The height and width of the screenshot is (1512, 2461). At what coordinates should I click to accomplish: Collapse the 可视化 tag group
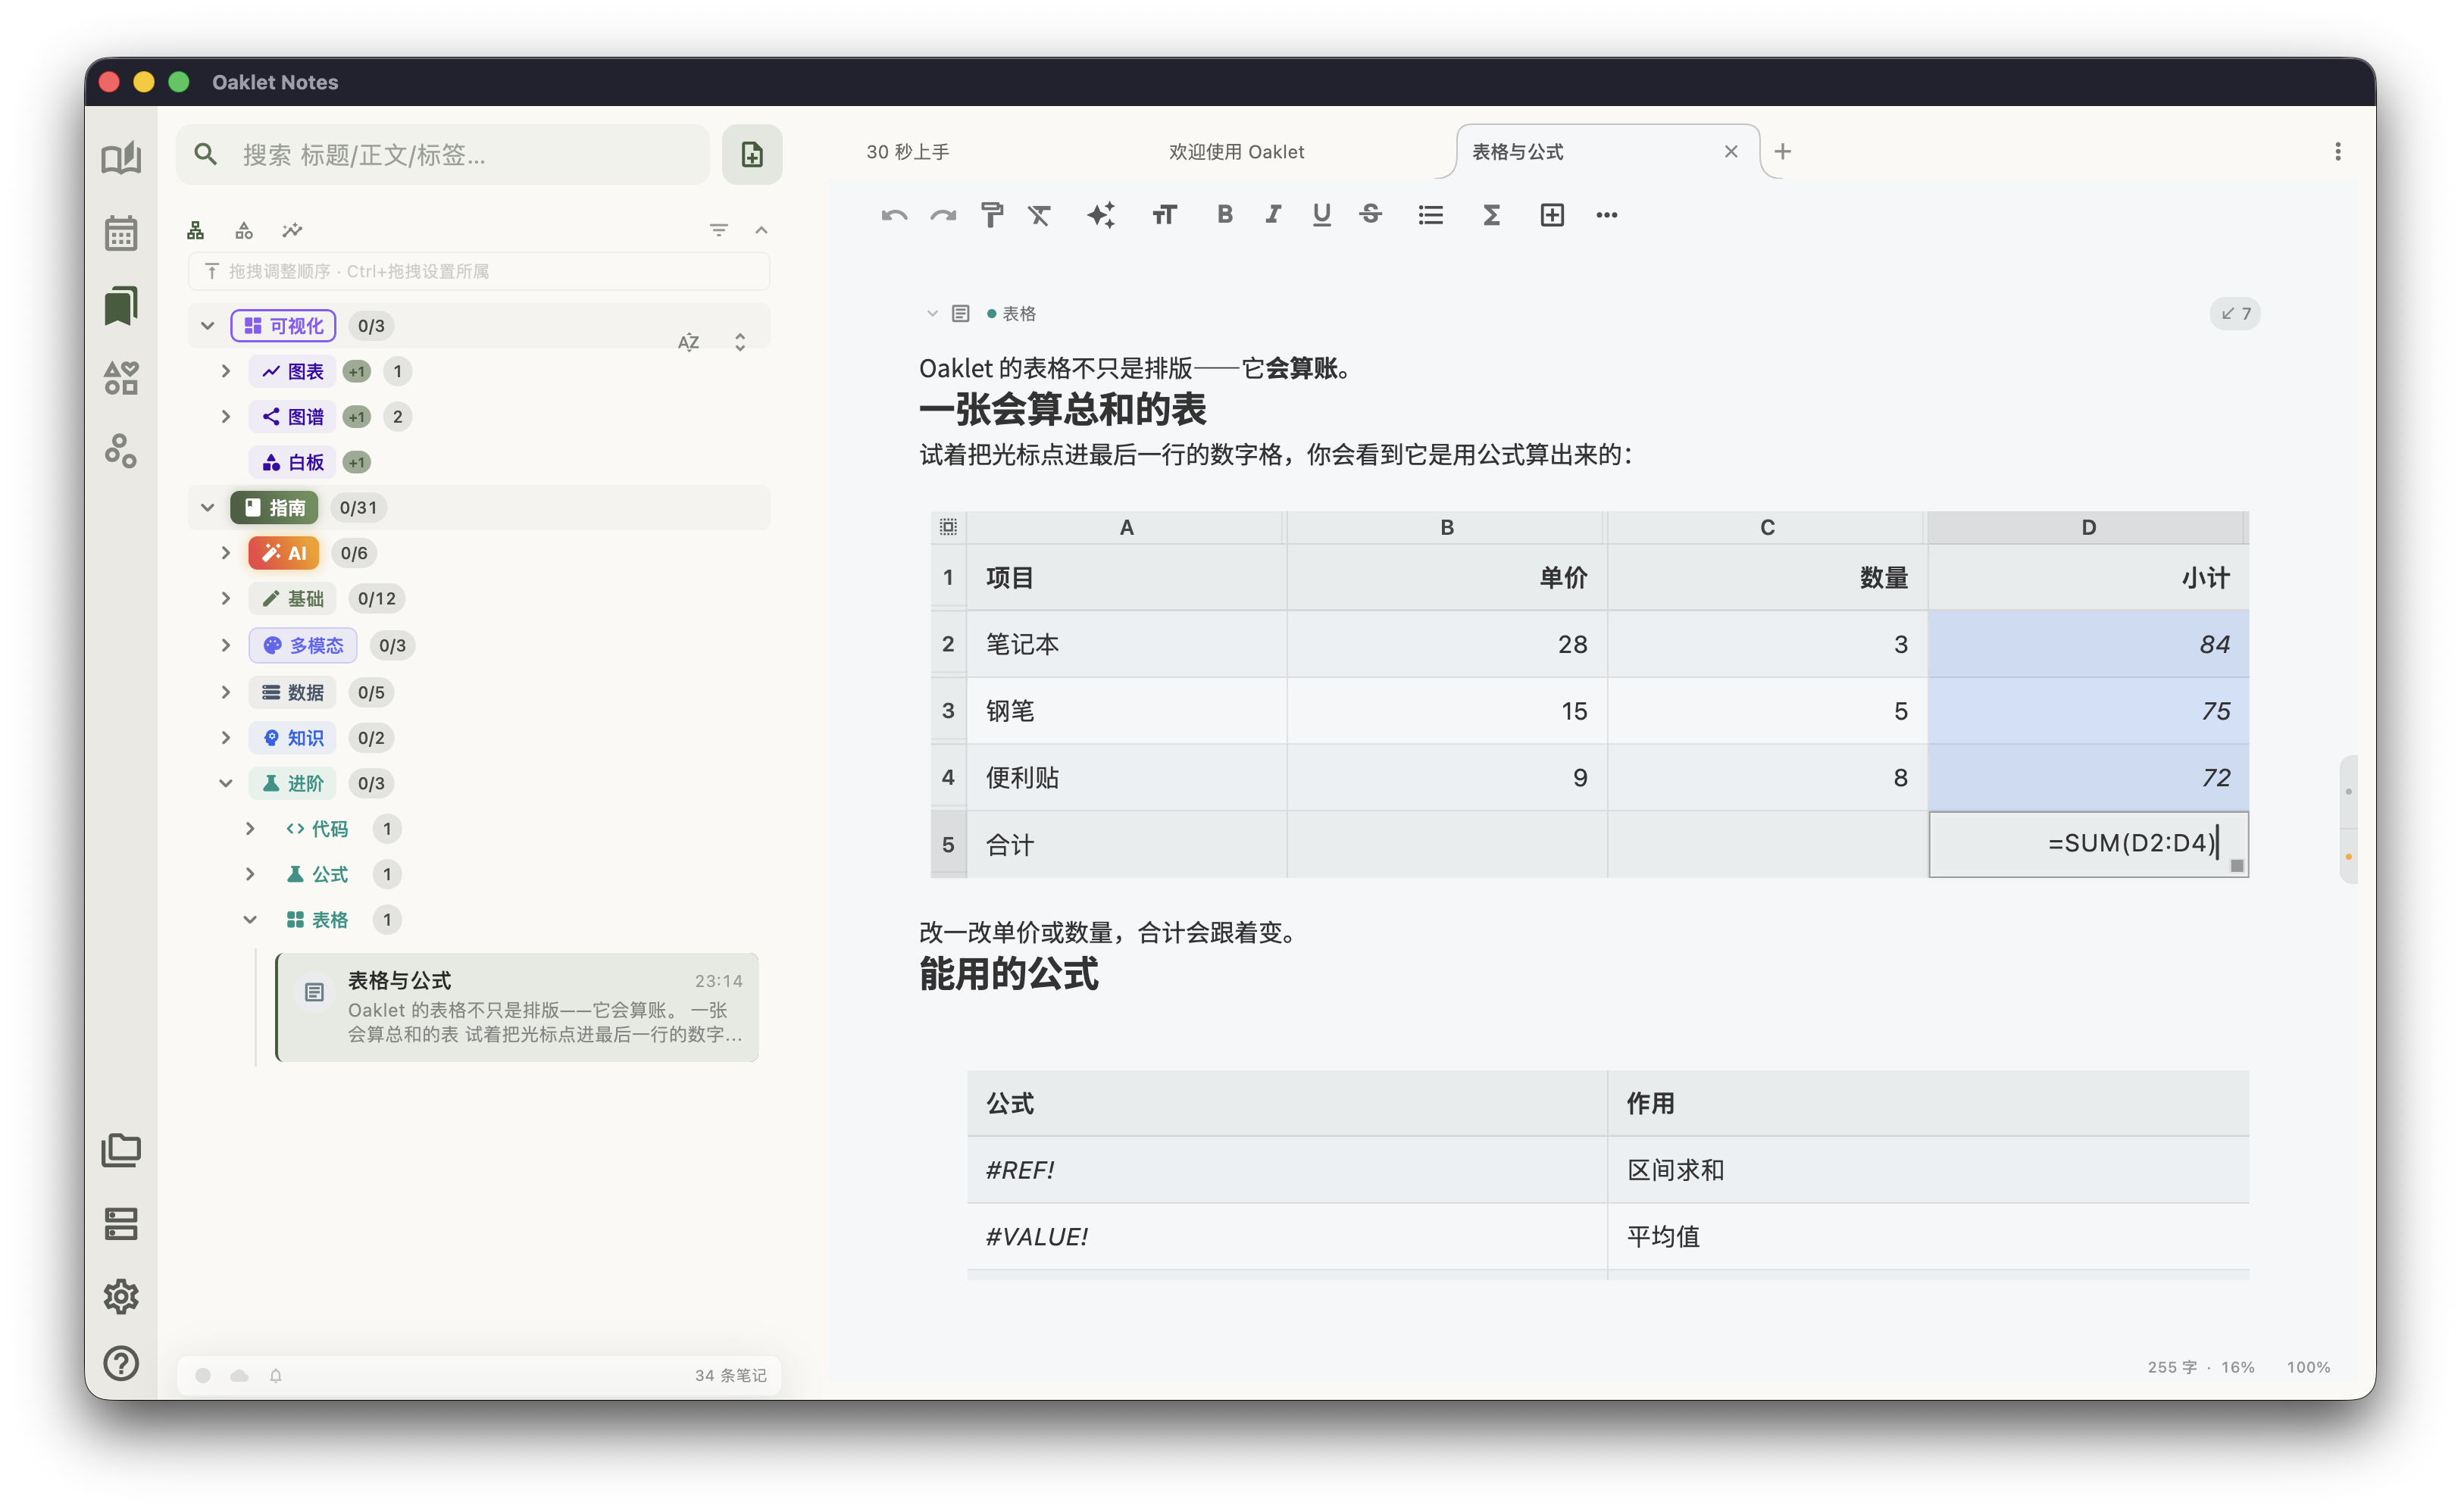tap(208, 326)
